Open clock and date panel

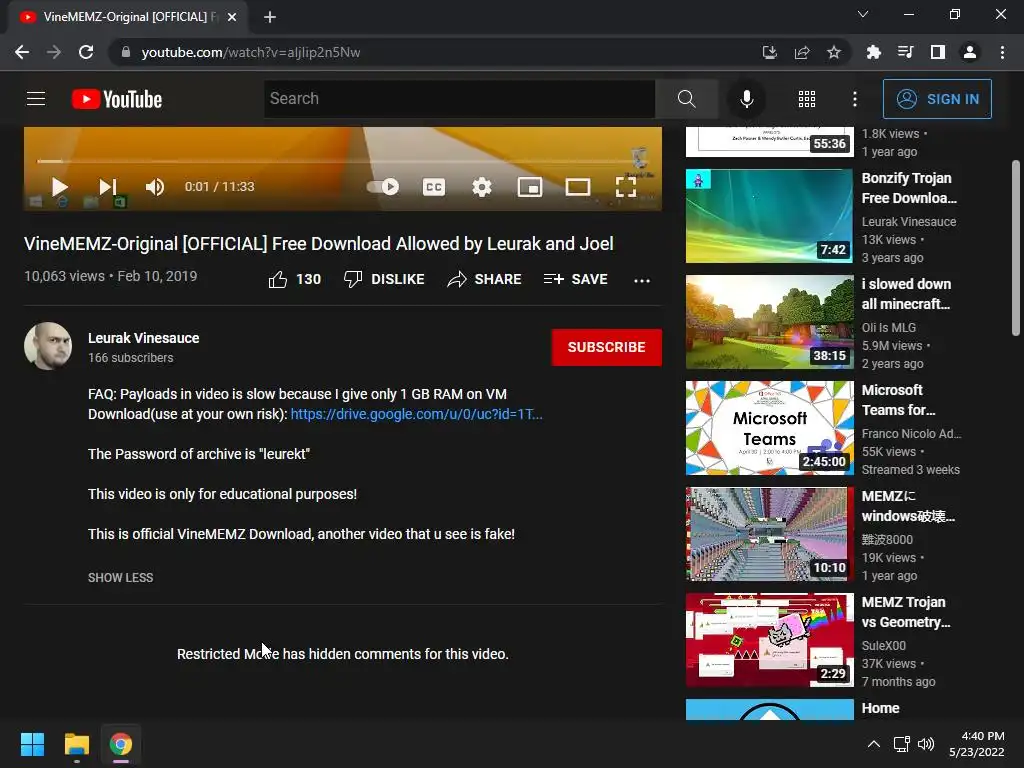[977, 744]
